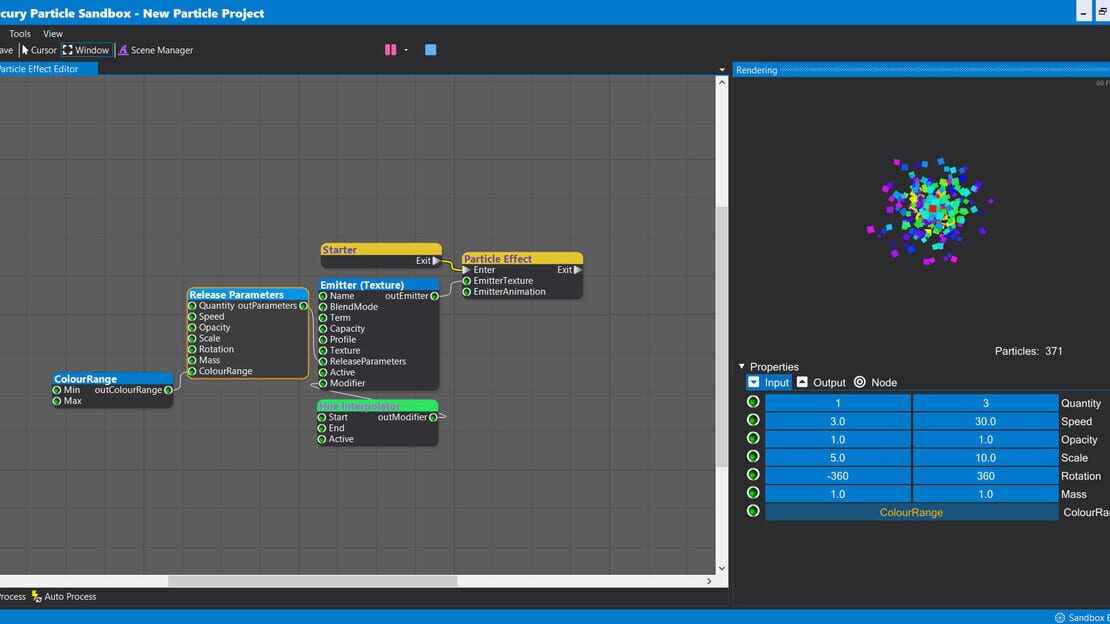Click the ColourRange property field
Image resolution: width=1110 pixels, height=624 pixels.
pos(912,512)
